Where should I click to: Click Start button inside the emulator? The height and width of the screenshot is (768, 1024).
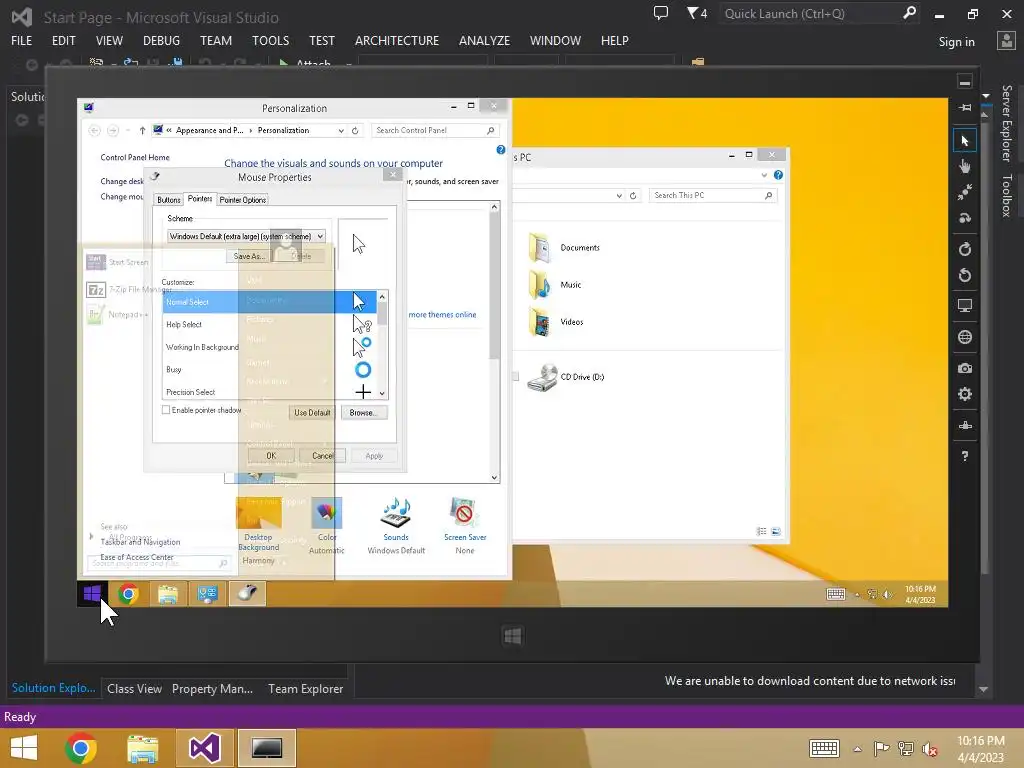pyautogui.click(x=92, y=594)
